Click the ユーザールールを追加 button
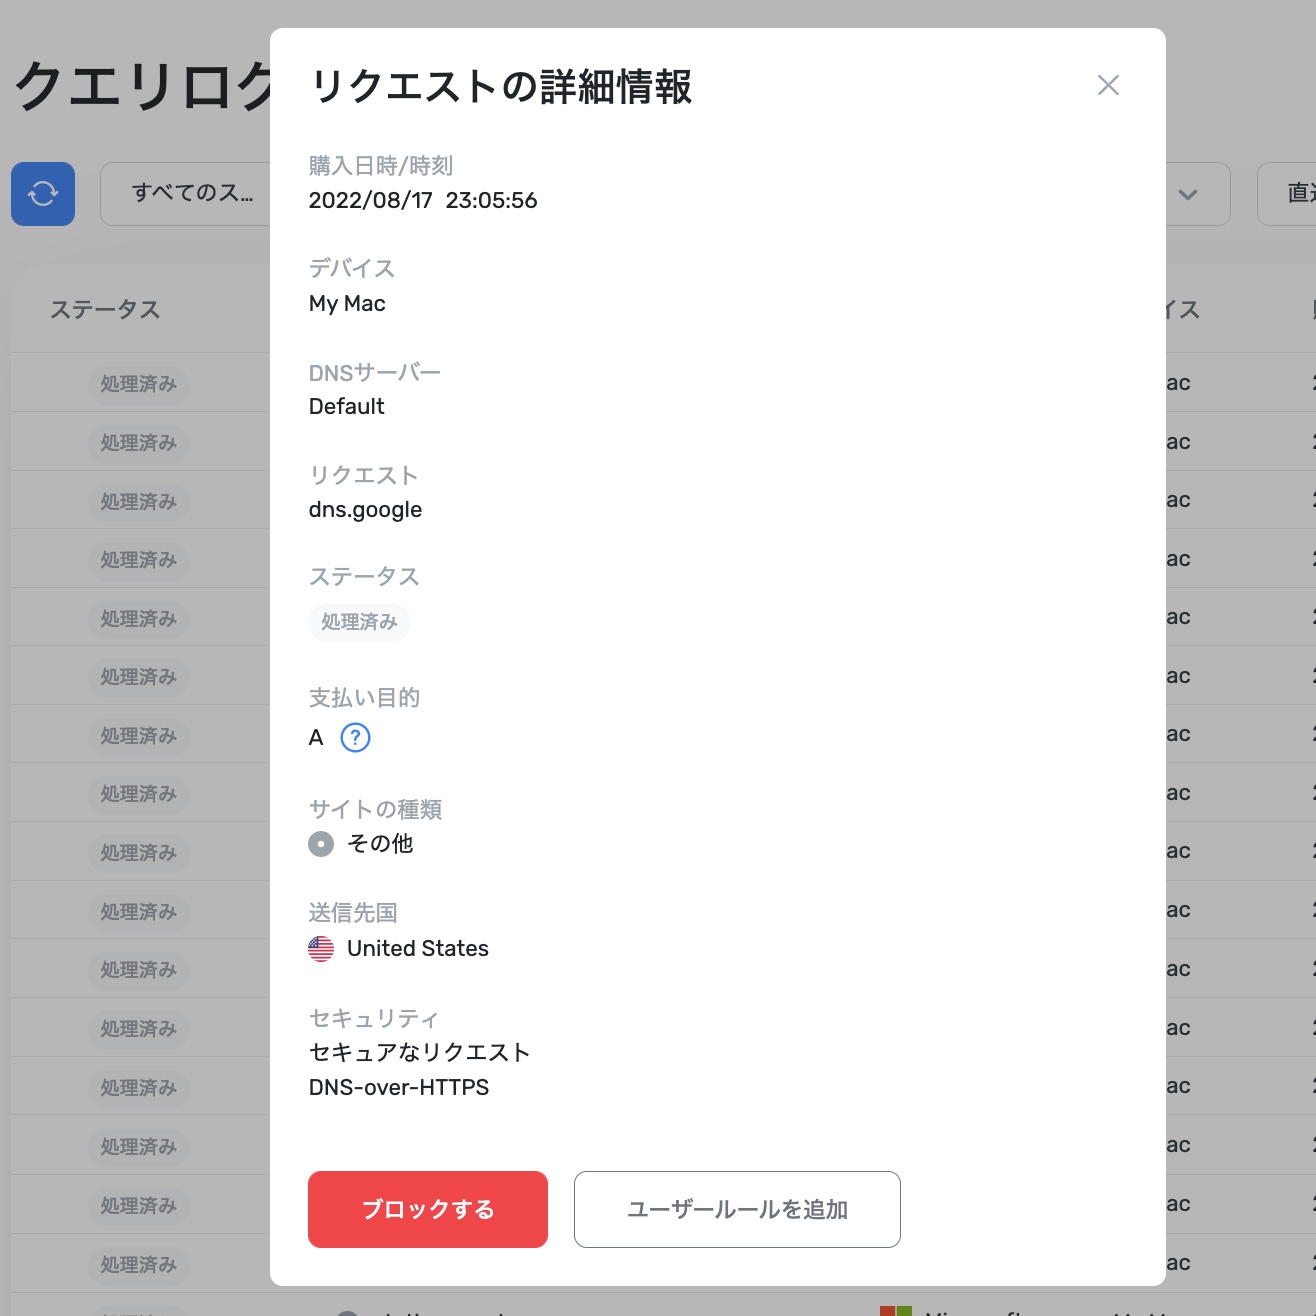 pyautogui.click(x=737, y=1209)
